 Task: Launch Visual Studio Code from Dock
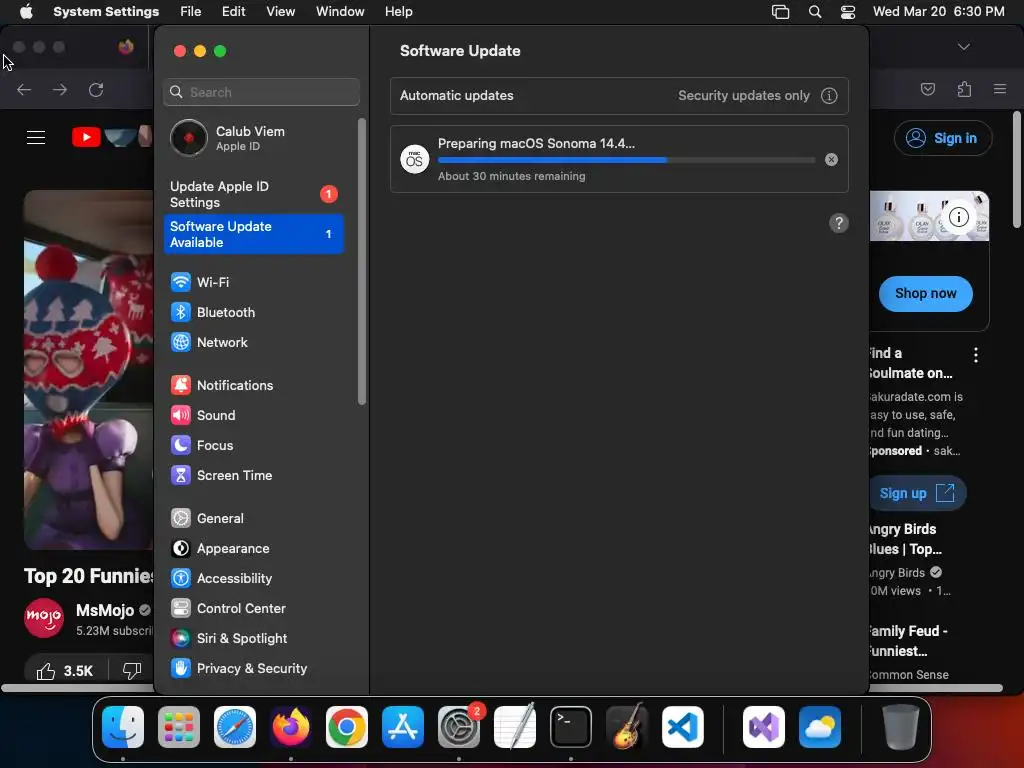click(682, 727)
